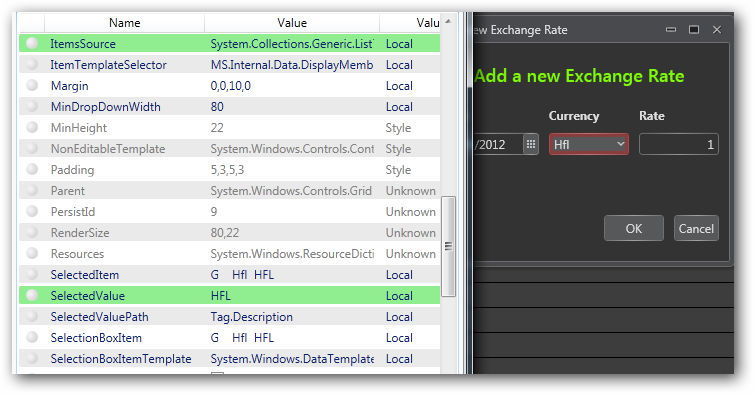Viewport: 754px width, 394px height.
Task: Click the Local source in SelectedValuePath row
Action: [399, 317]
